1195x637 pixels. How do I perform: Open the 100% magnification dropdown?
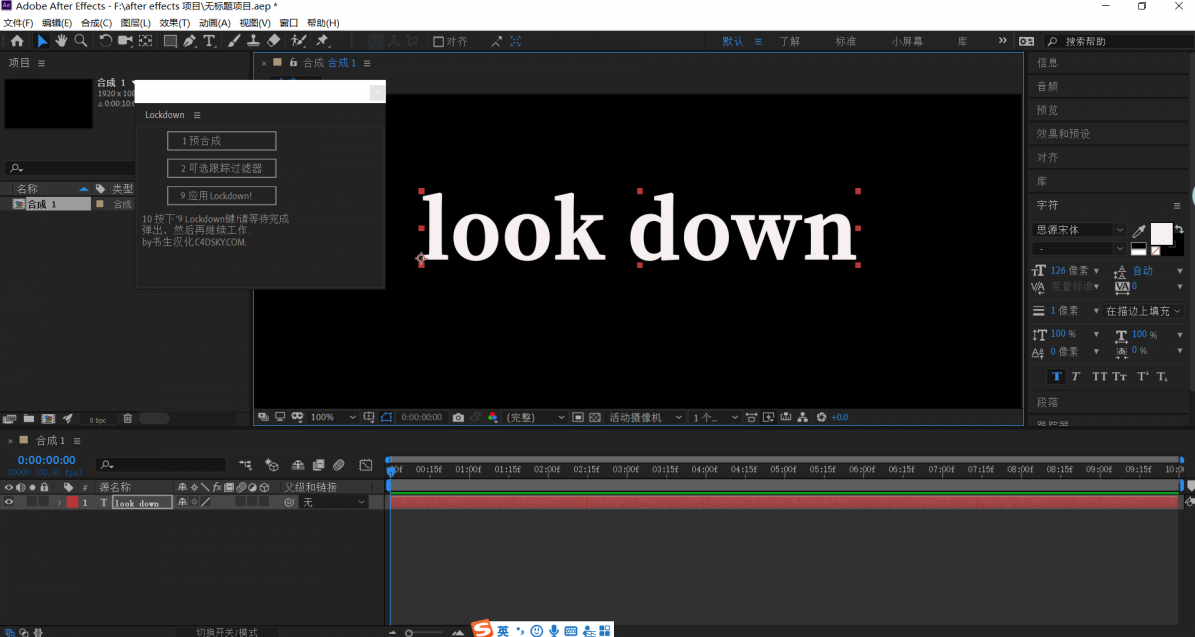[333, 418]
